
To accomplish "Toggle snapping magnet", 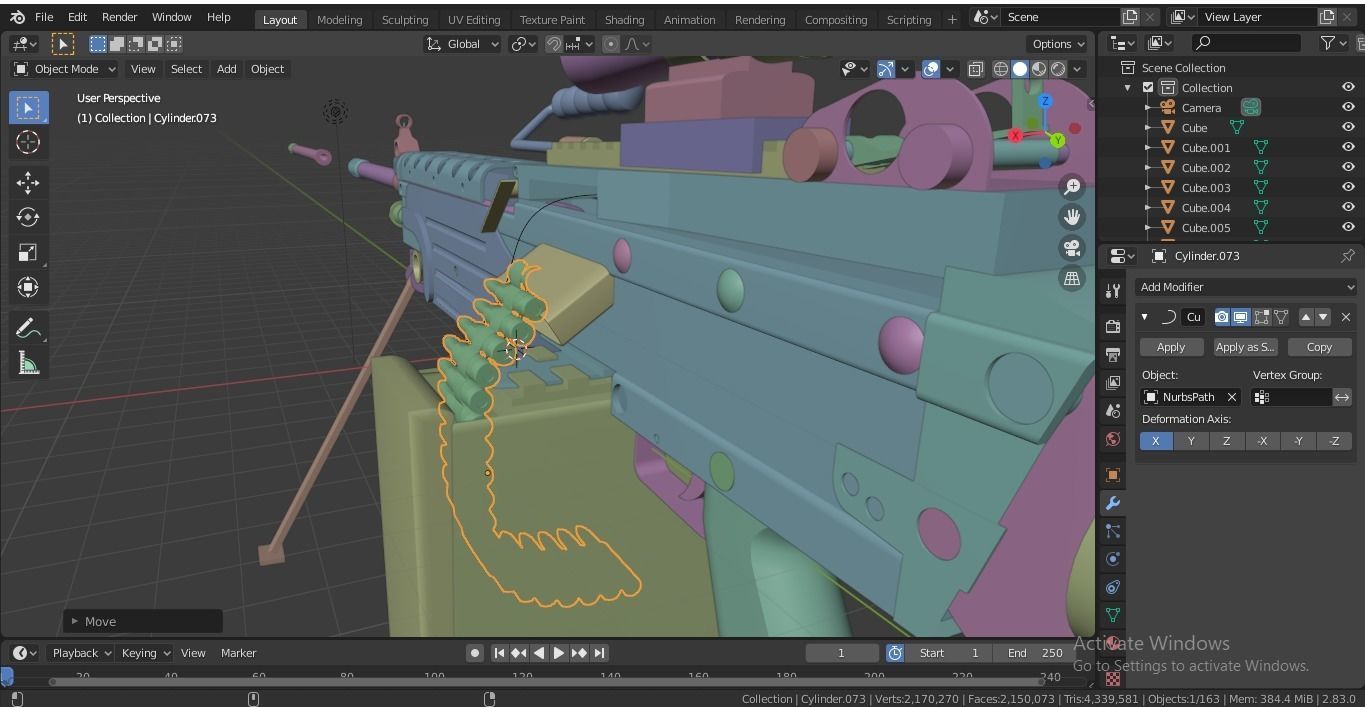I will click(553, 44).
